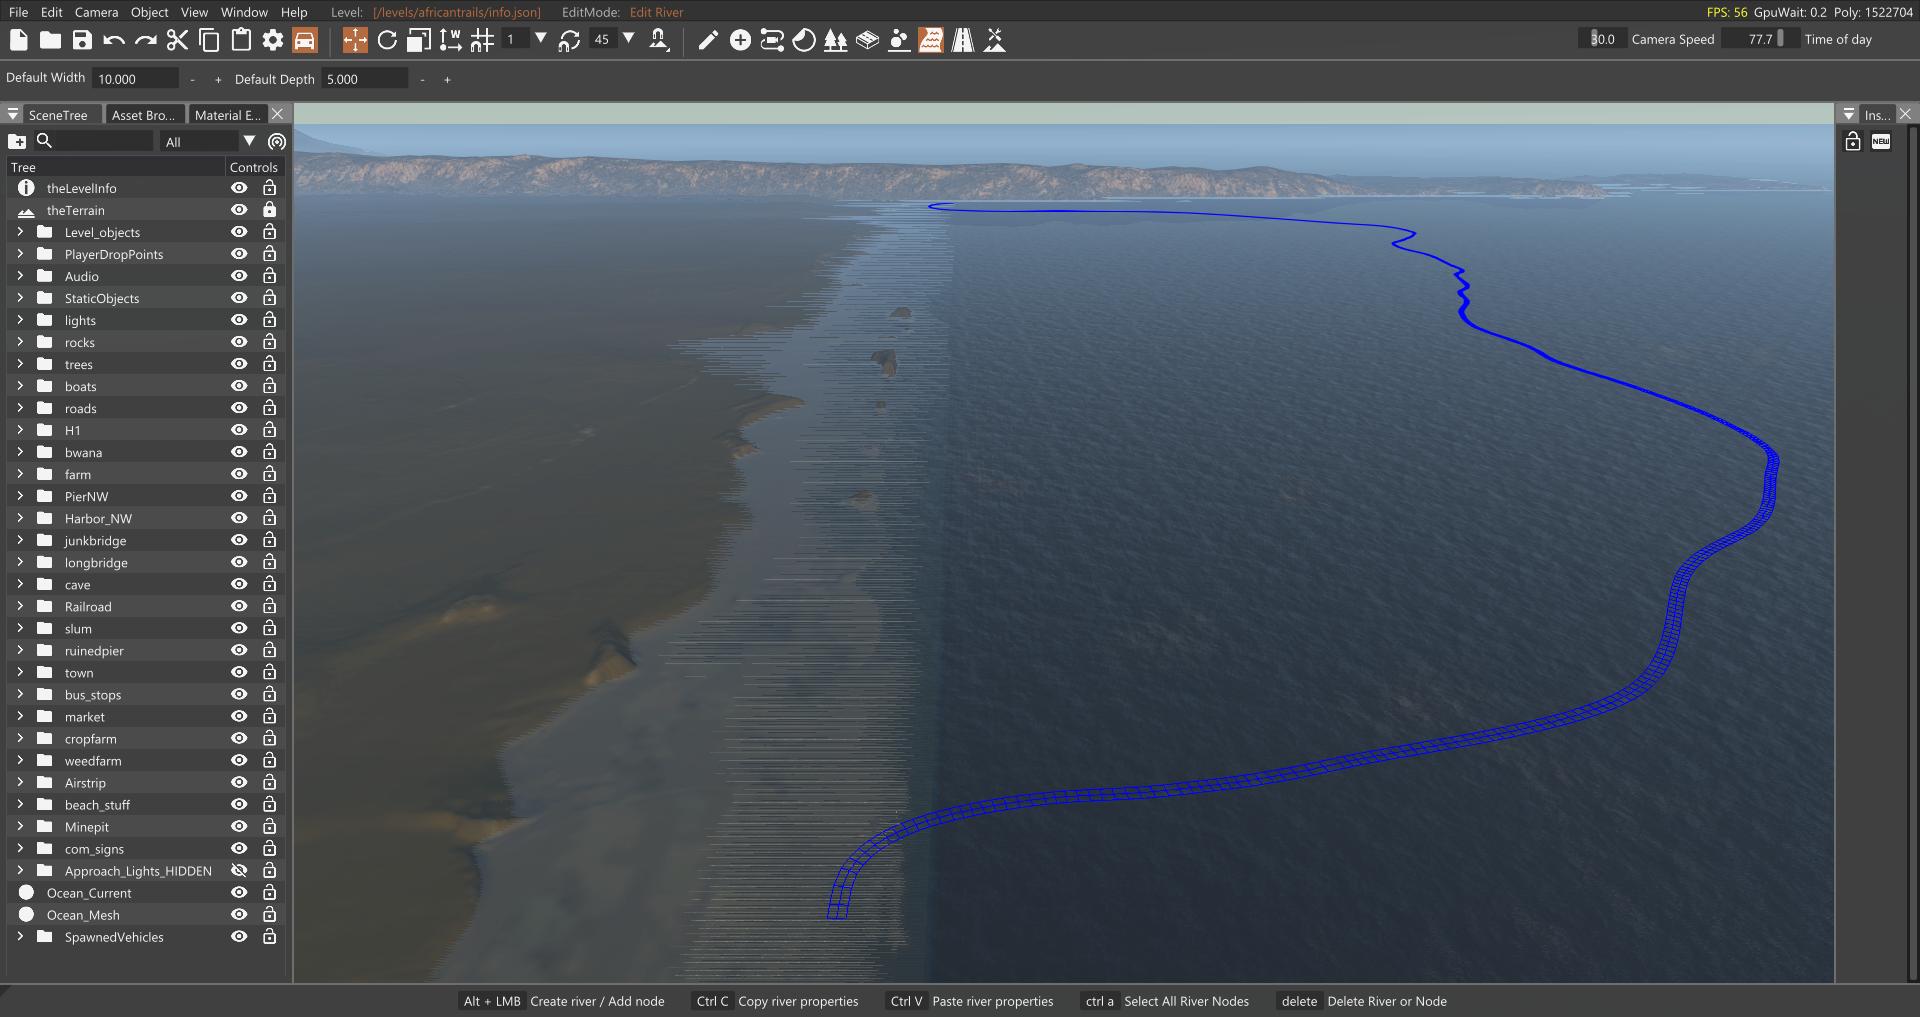
Task: Click the Redo arrow icon
Action: tap(146, 40)
